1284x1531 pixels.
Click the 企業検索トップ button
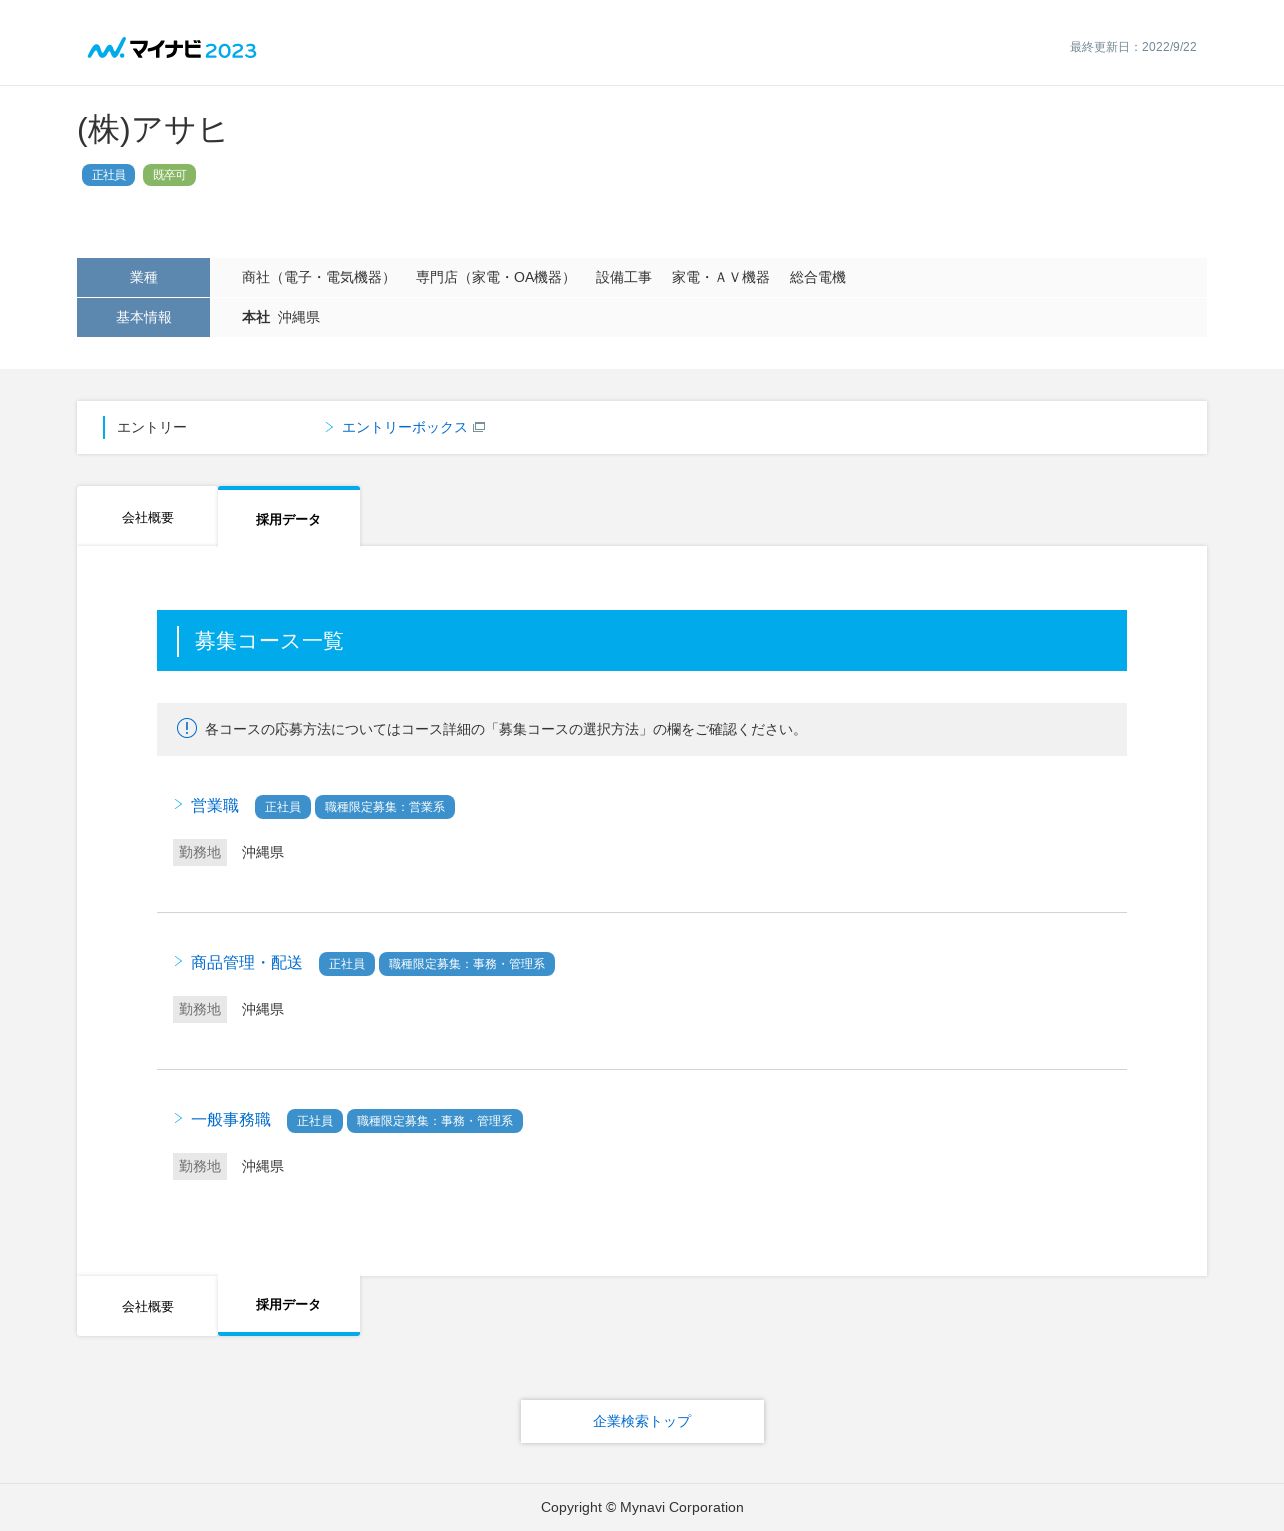tap(642, 1421)
